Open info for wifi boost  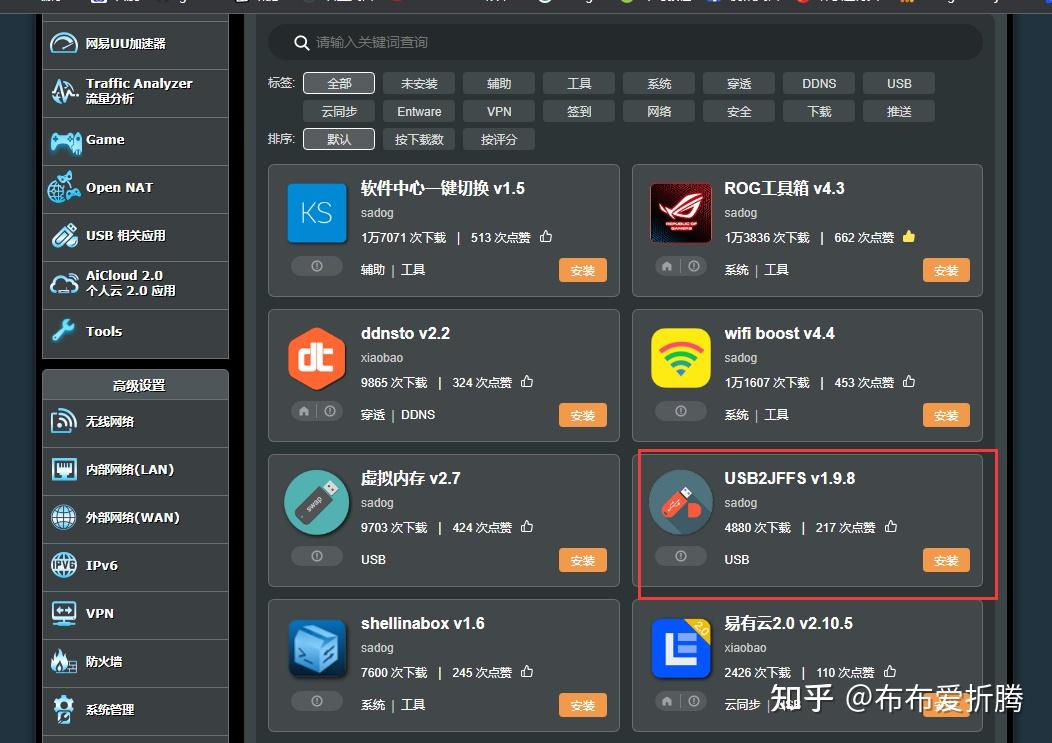(x=681, y=411)
